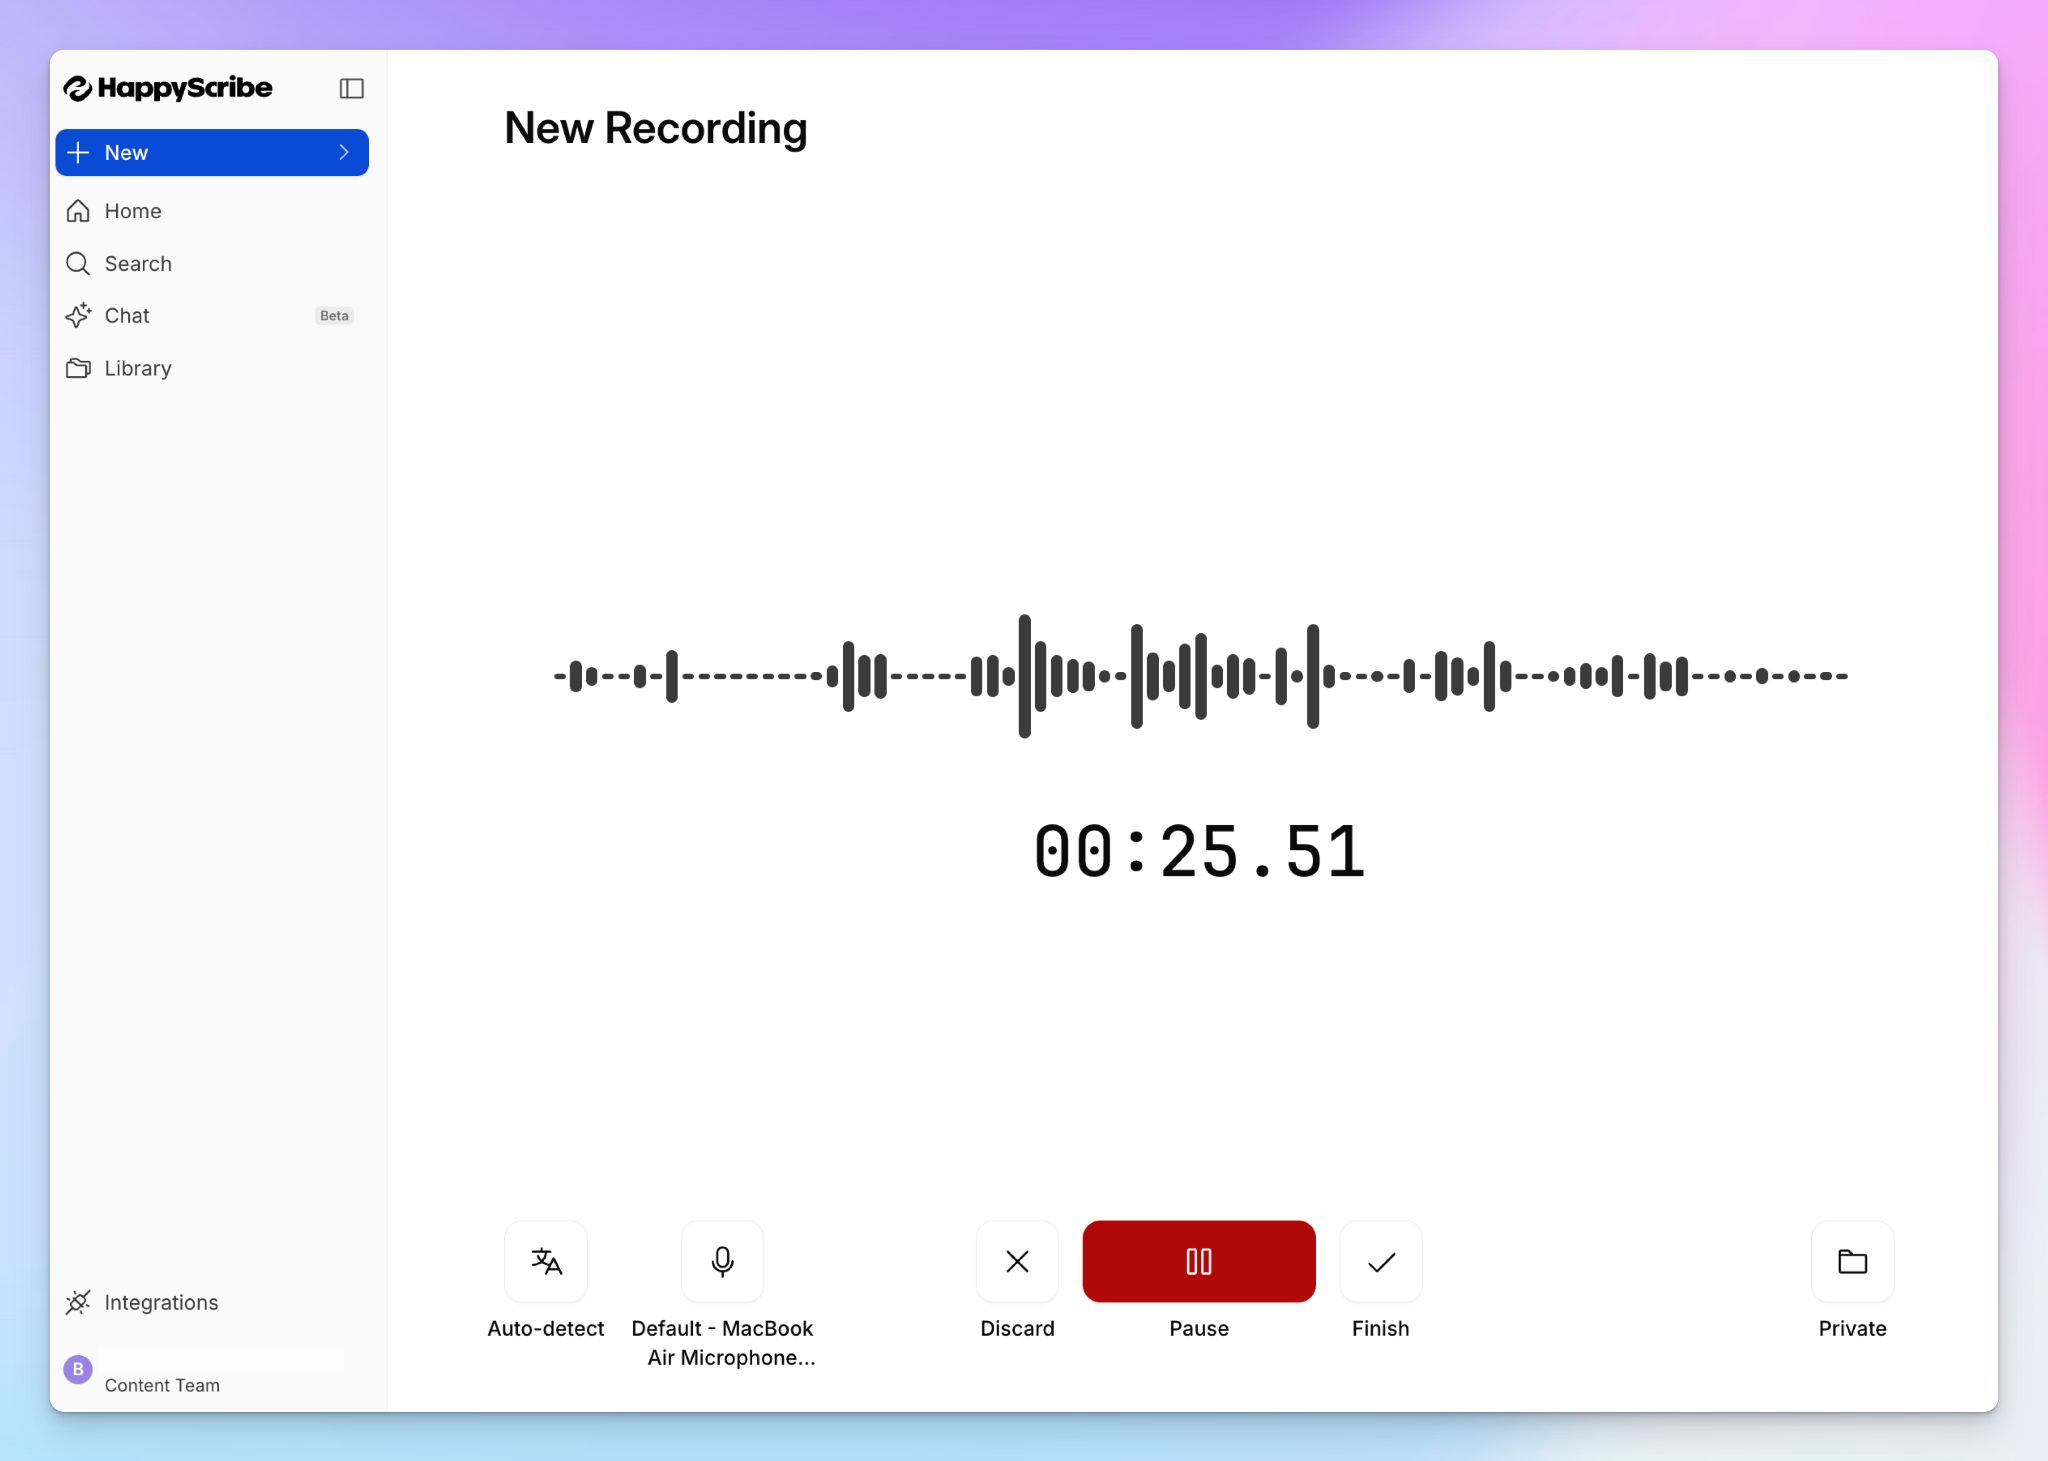
Task: Click the Discard recording icon
Action: coord(1017,1261)
